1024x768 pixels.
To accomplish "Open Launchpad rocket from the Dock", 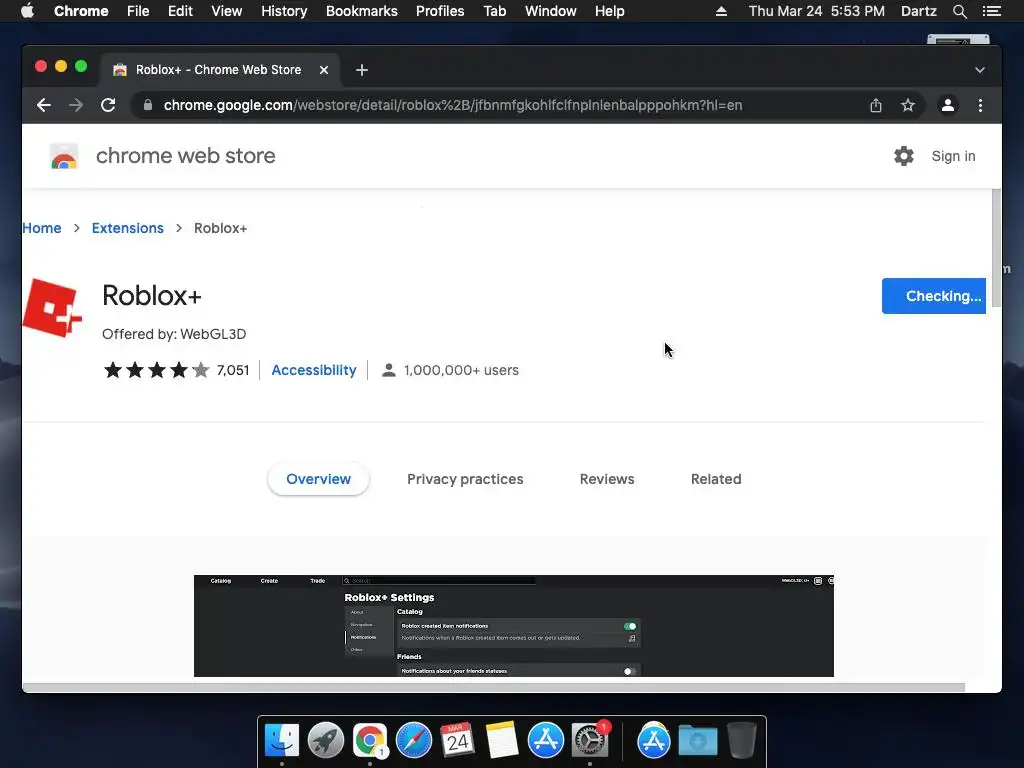I will [326, 741].
